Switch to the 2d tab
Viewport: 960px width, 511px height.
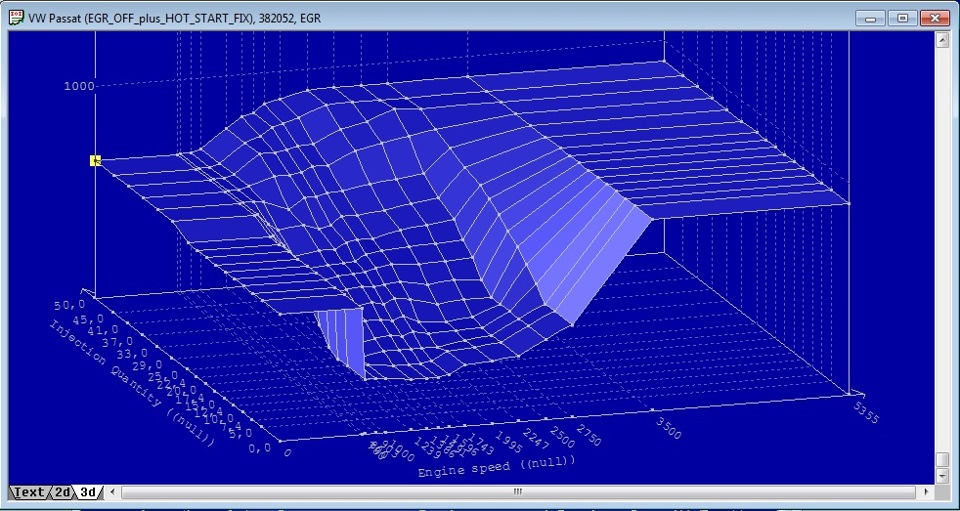(x=62, y=492)
